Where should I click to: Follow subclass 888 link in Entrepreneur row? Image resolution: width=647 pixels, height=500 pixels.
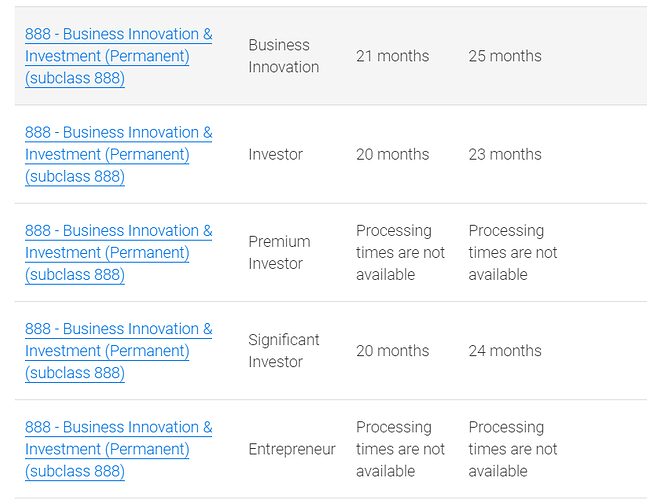118,448
